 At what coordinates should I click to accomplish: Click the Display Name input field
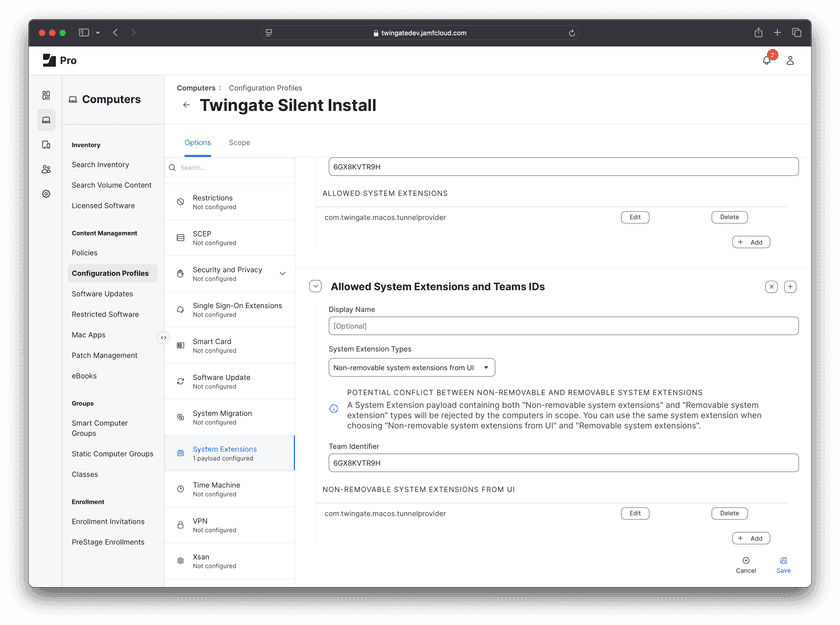(x=563, y=326)
